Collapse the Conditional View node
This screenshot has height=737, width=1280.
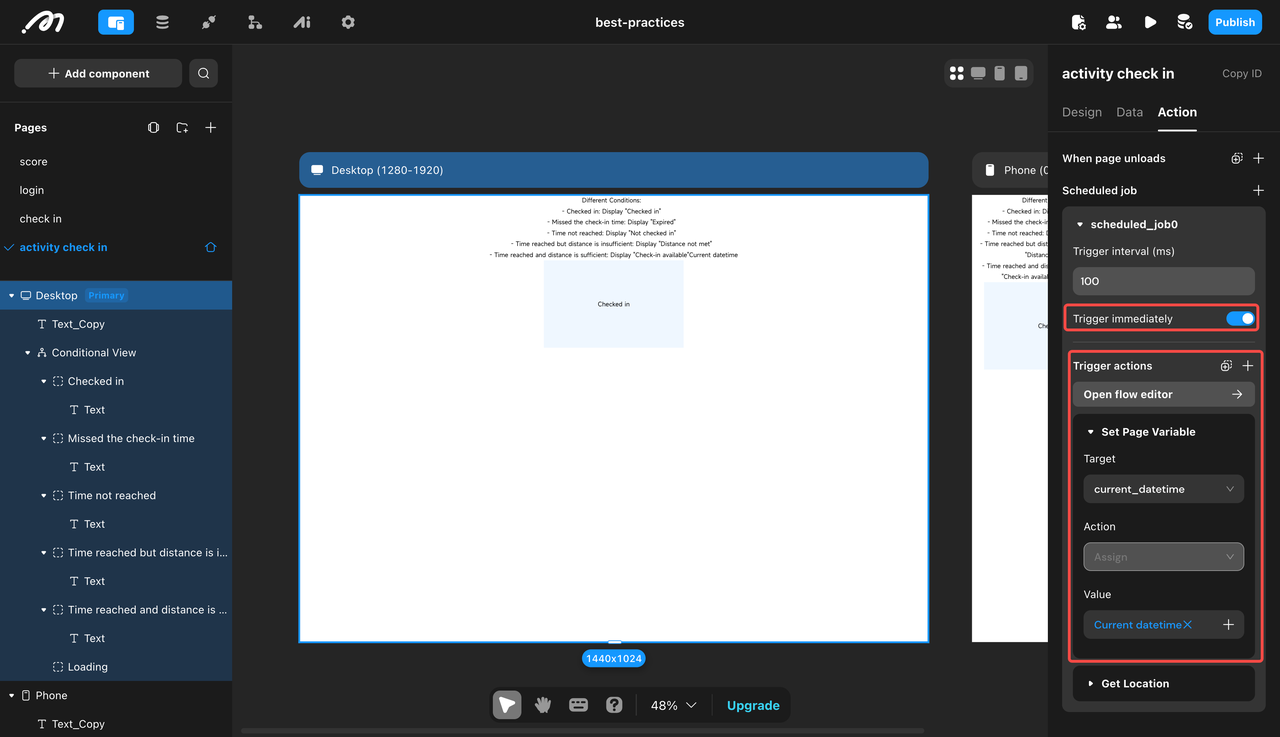point(28,353)
